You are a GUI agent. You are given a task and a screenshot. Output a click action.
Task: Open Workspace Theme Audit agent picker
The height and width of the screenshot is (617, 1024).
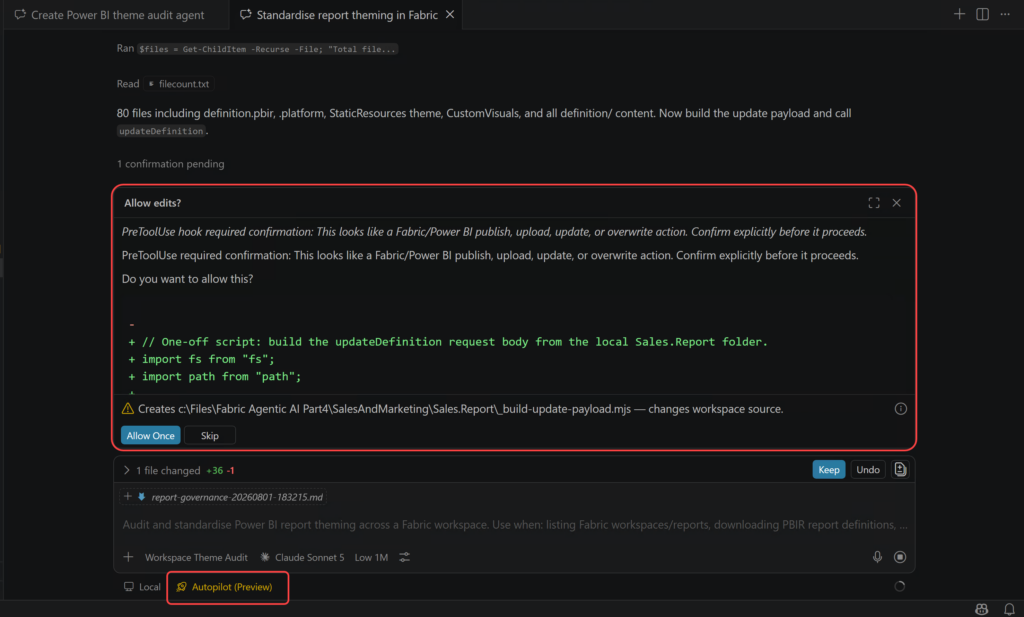point(196,558)
